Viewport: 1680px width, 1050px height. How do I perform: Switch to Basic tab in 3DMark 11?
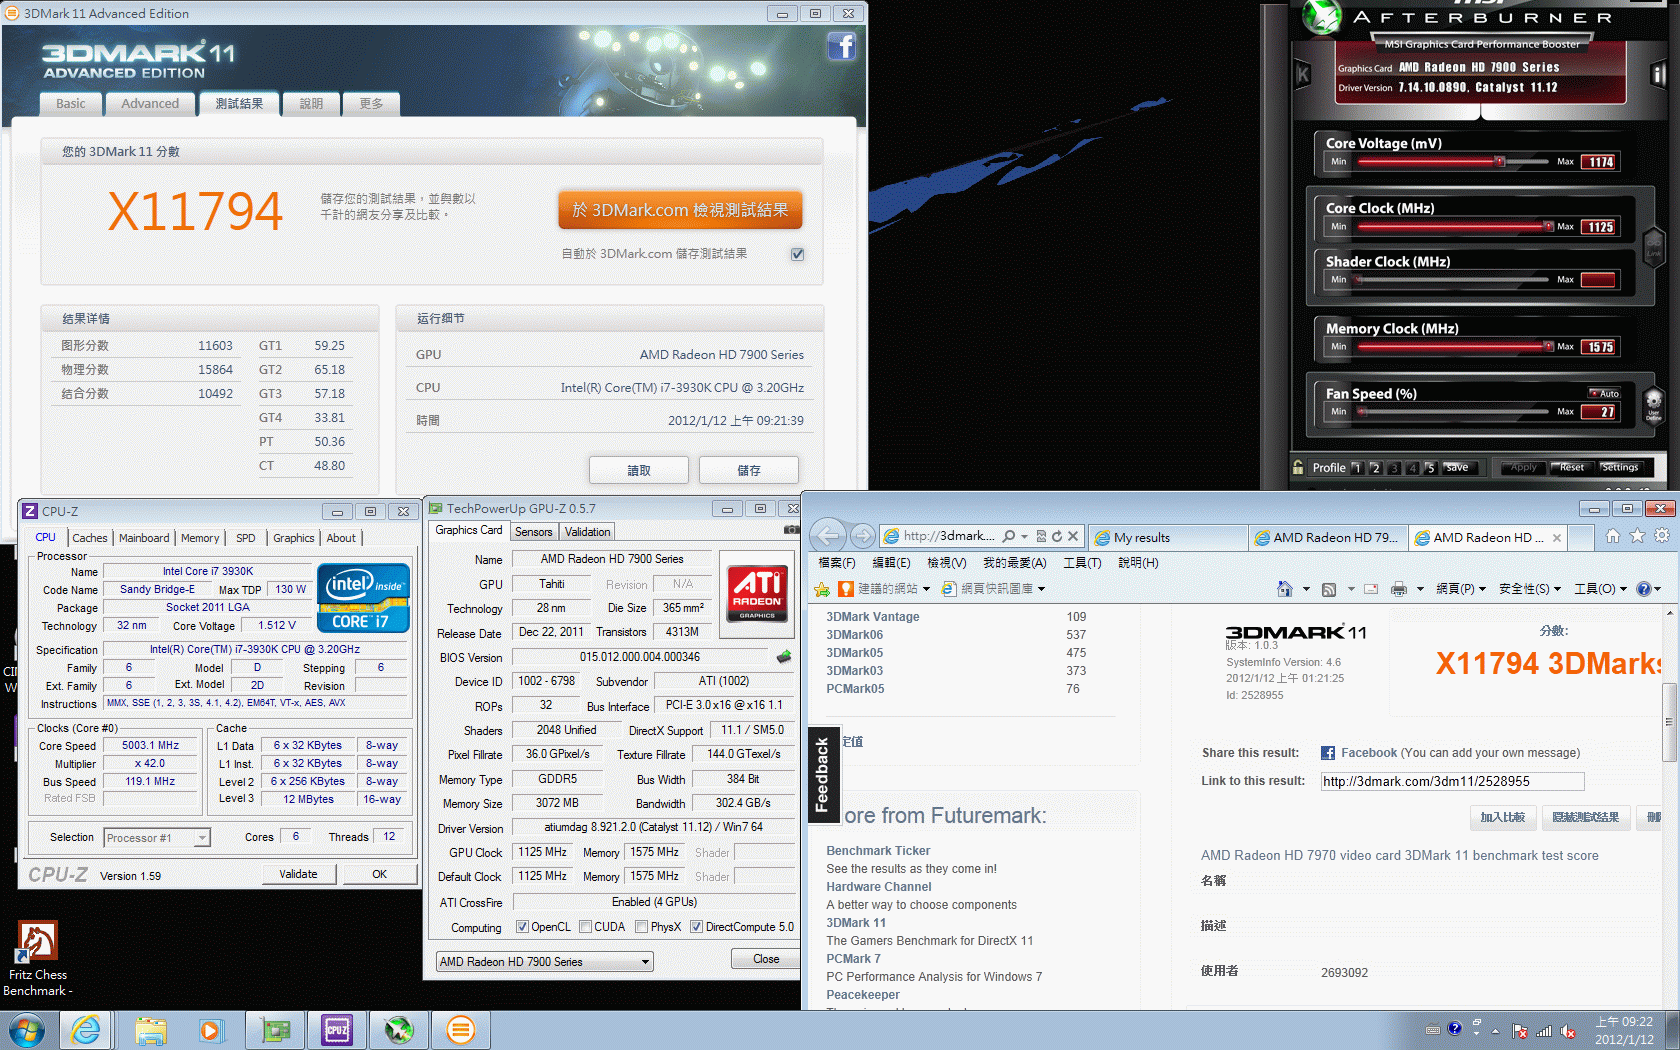pyautogui.click(x=70, y=104)
